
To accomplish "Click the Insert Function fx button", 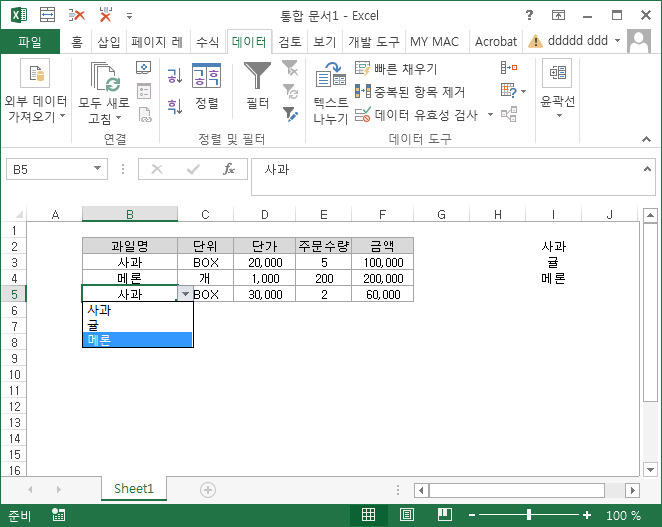I will (229, 169).
